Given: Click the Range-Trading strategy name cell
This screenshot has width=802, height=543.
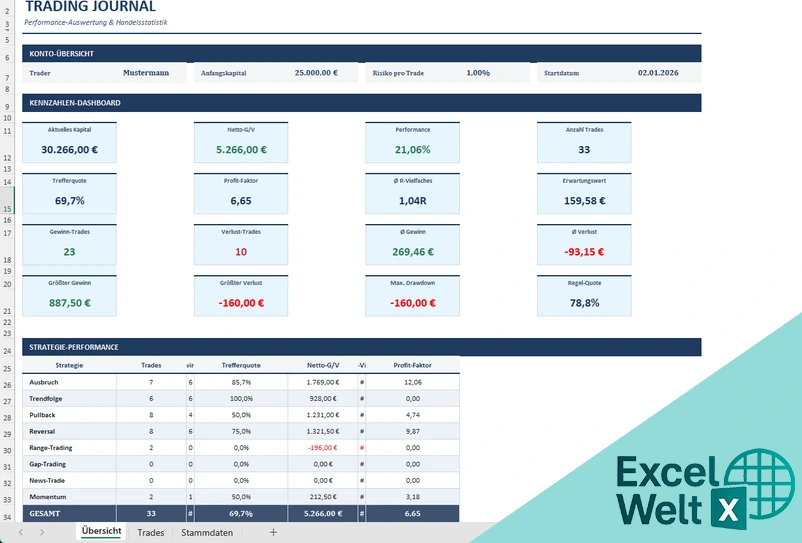Looking at the screenshot, I should [x=69, y=447].
